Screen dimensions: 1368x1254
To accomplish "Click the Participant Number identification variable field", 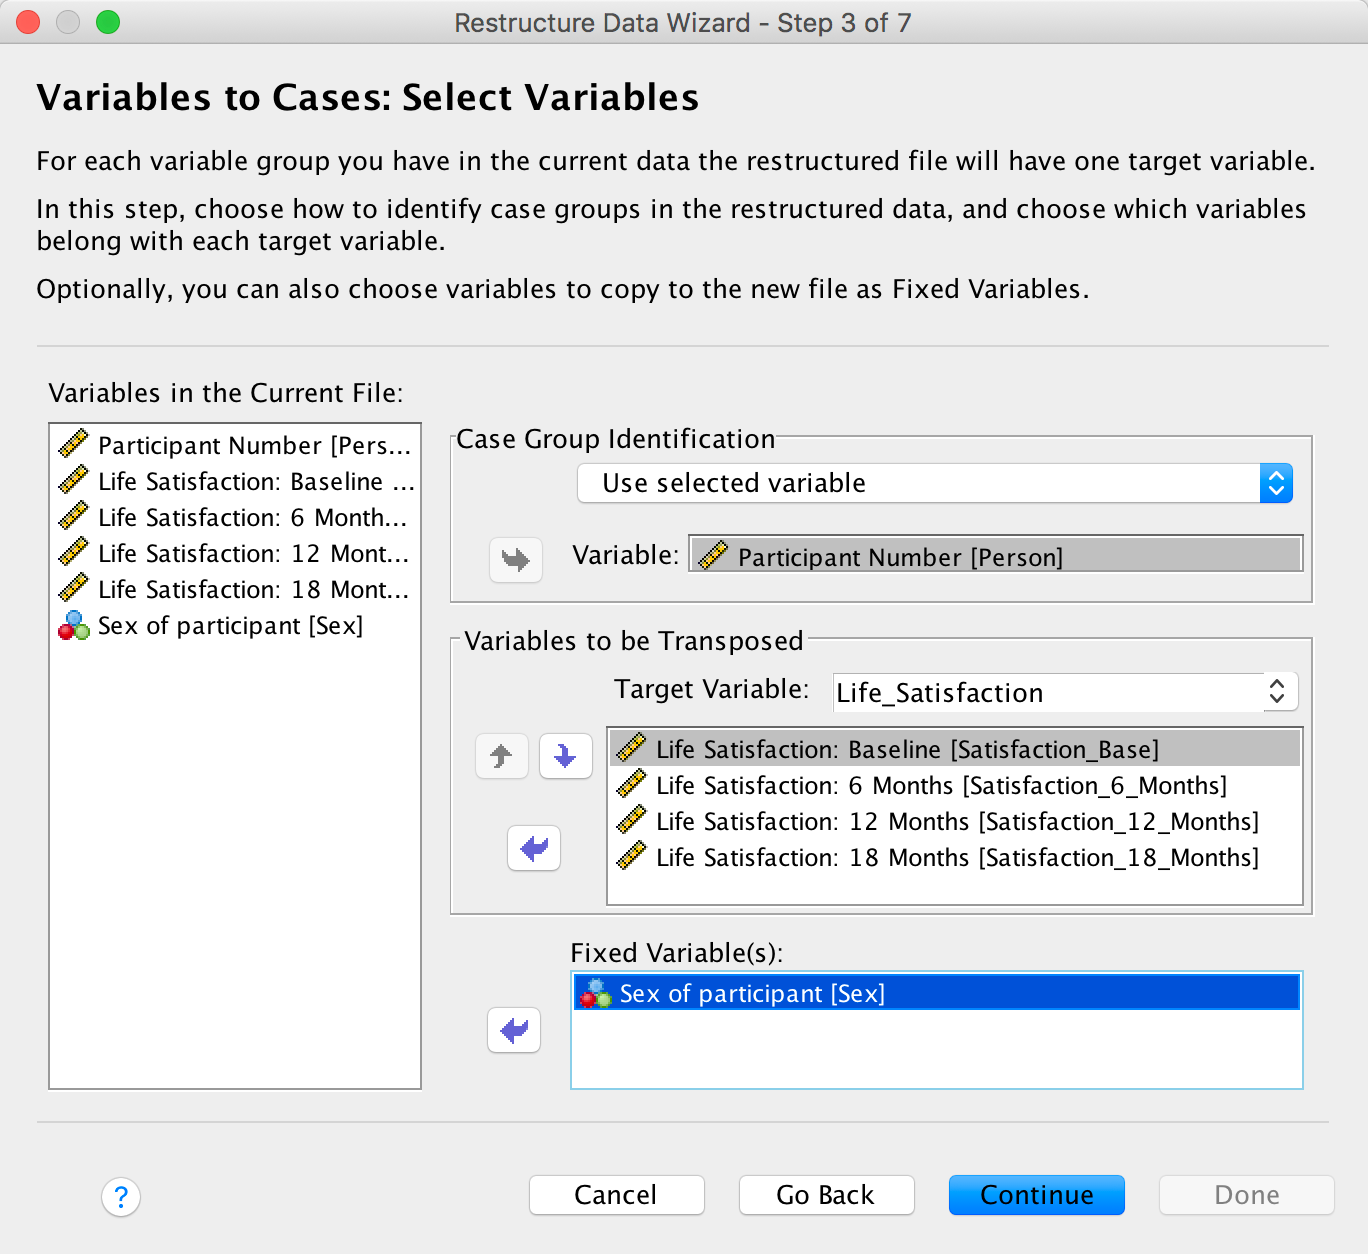I will (x=996, y=556).
